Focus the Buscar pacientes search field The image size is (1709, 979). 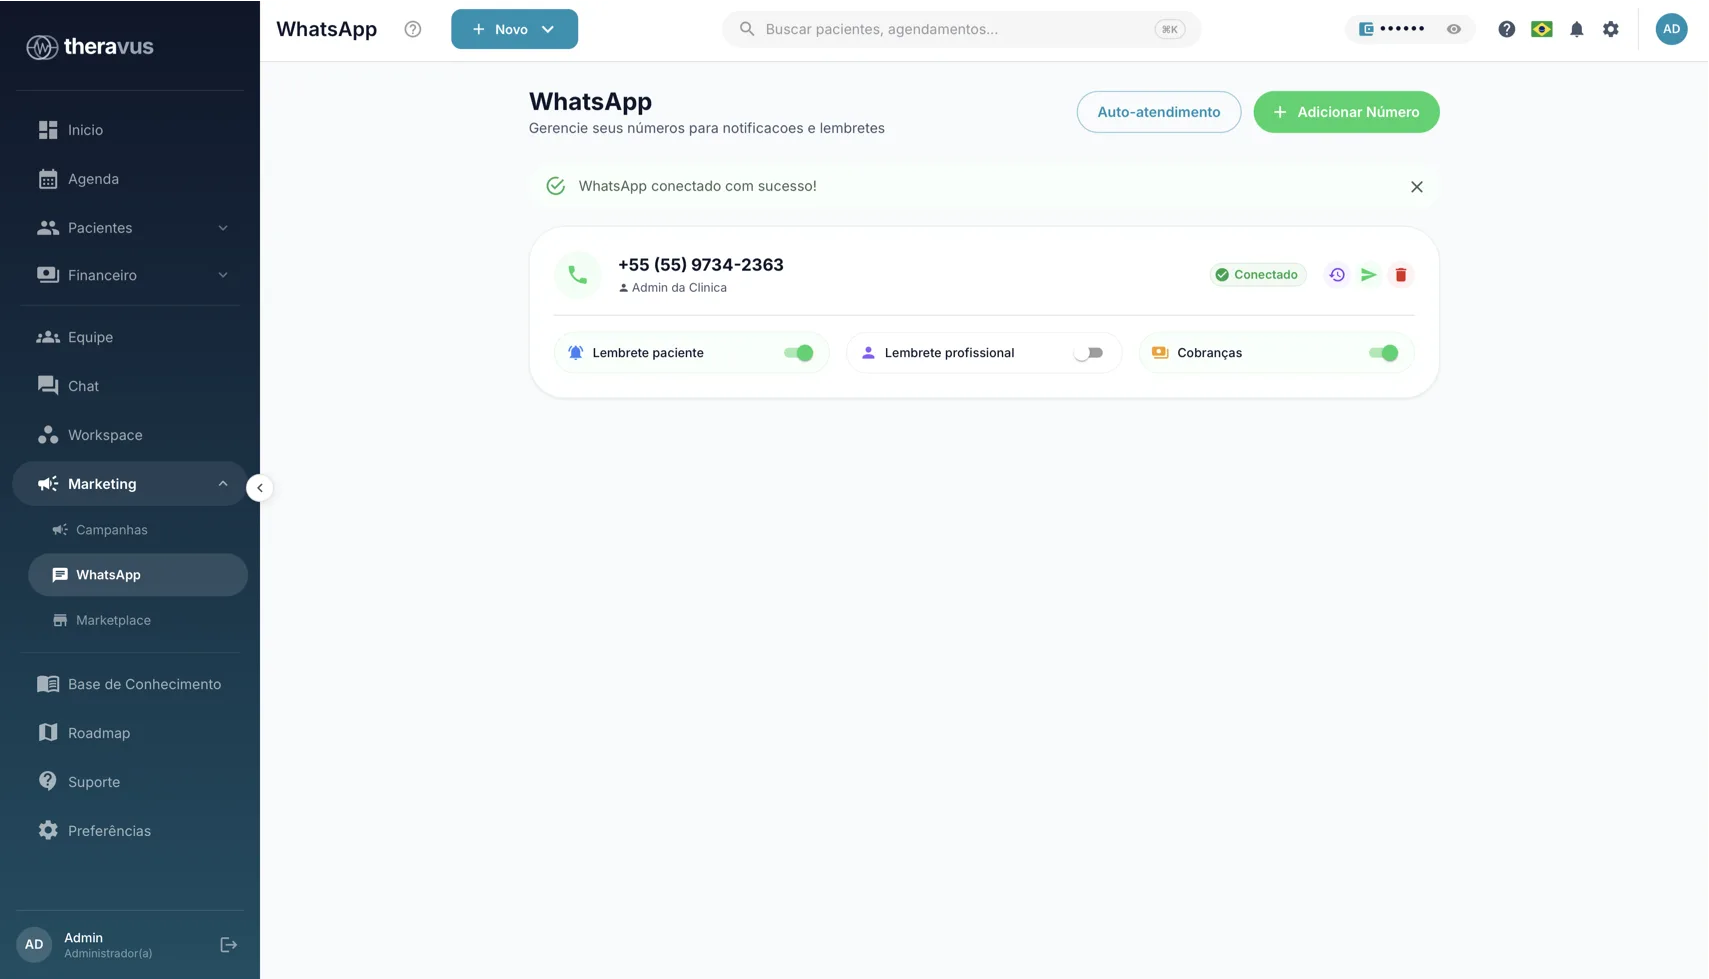(961, 29)
